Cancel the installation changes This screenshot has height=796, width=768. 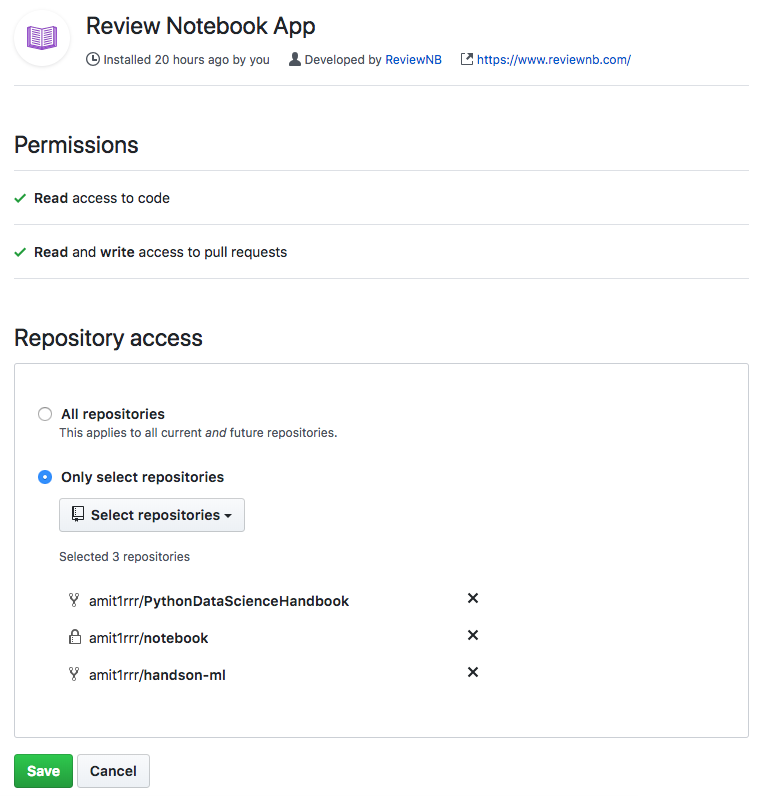pos(113,771)
